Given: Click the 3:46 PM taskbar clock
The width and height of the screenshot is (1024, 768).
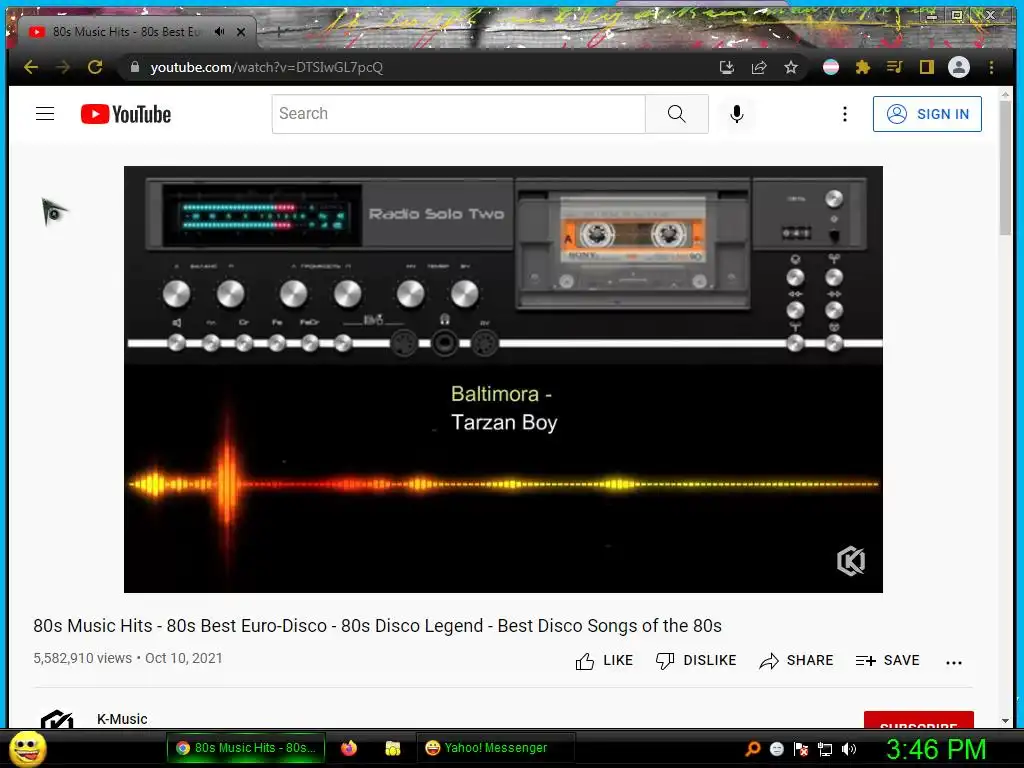Looking at the screenshot, I should click(x=936, y=749).
